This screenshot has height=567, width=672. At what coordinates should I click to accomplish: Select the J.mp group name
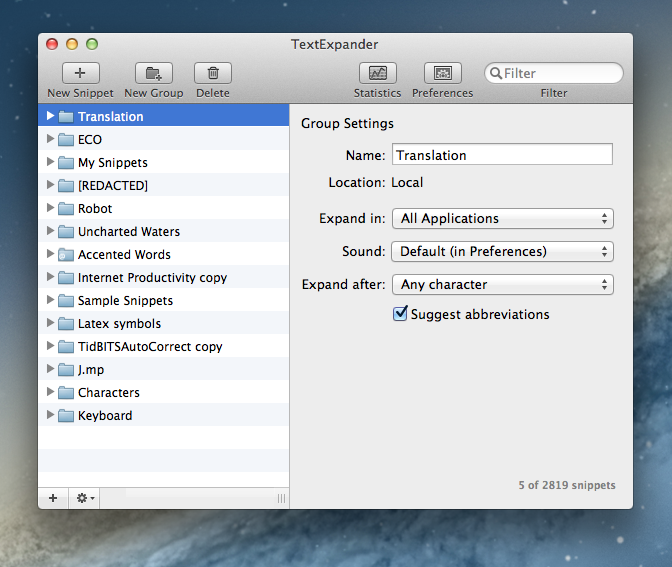point(91,370)
